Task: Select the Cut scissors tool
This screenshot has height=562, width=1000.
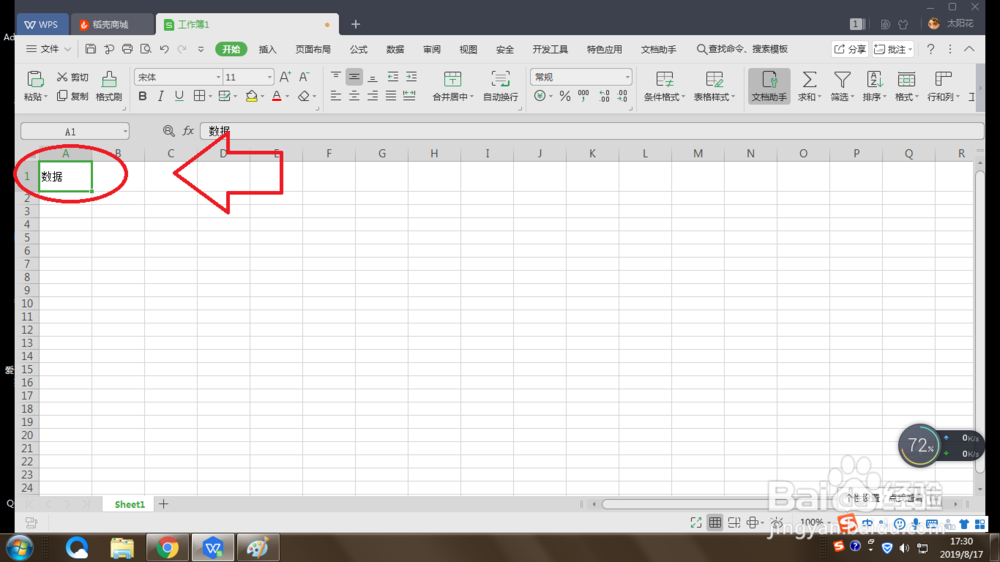Action: click(72, 77)
